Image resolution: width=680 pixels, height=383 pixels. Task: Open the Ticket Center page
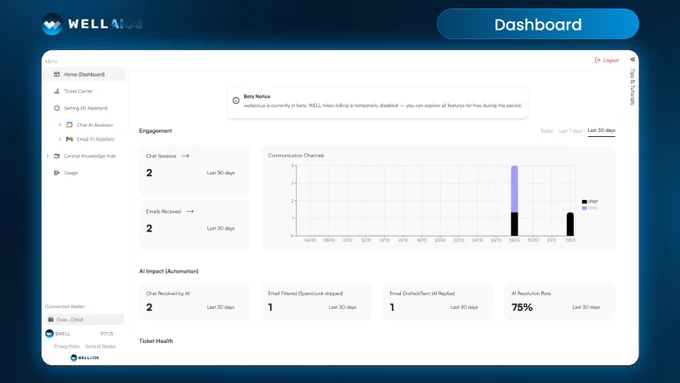point(78,91)
